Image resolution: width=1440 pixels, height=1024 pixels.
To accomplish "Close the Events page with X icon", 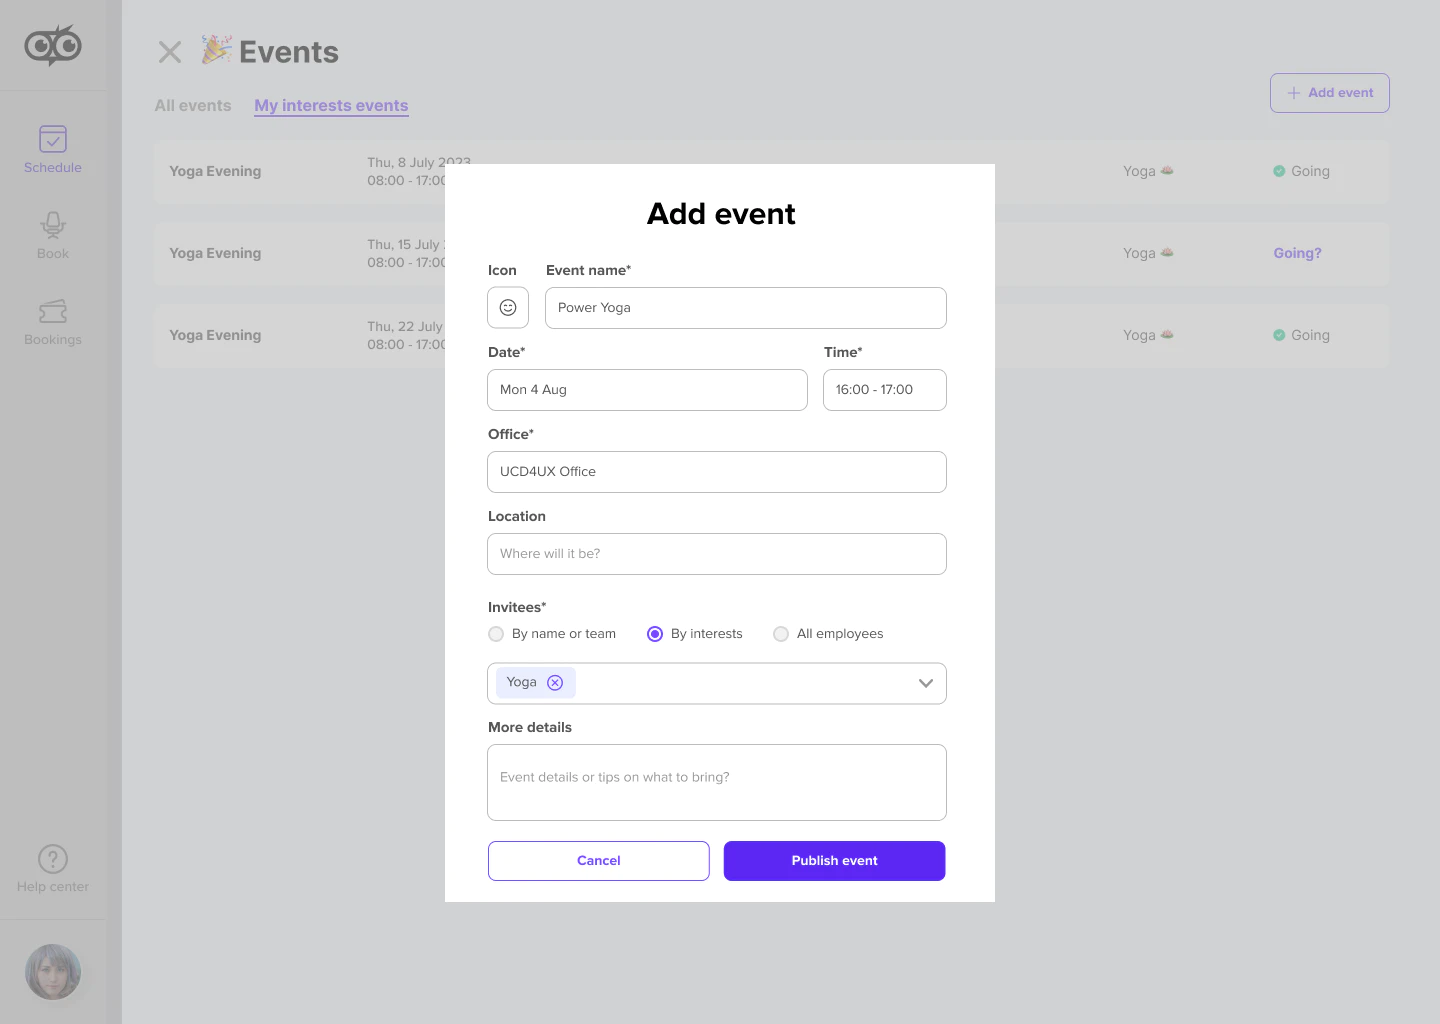I will [170, 52].
